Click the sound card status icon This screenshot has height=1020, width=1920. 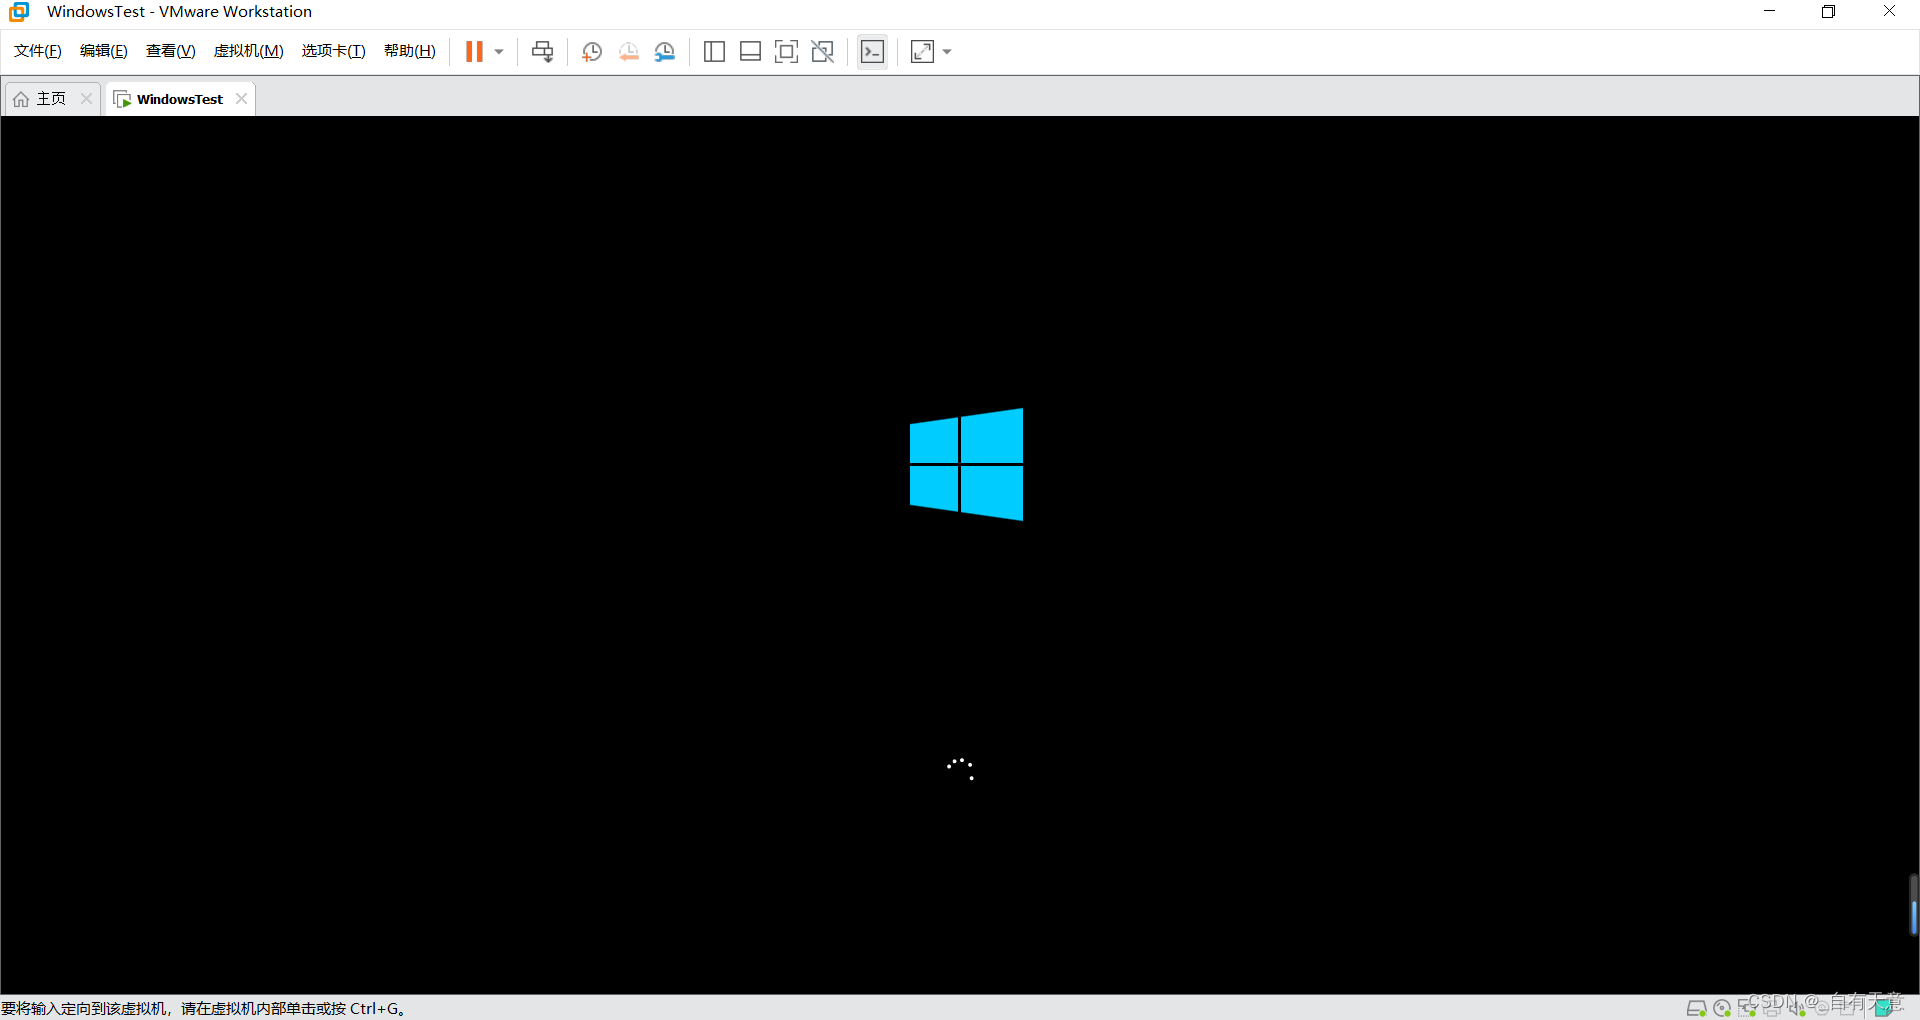(1797, 1008)
